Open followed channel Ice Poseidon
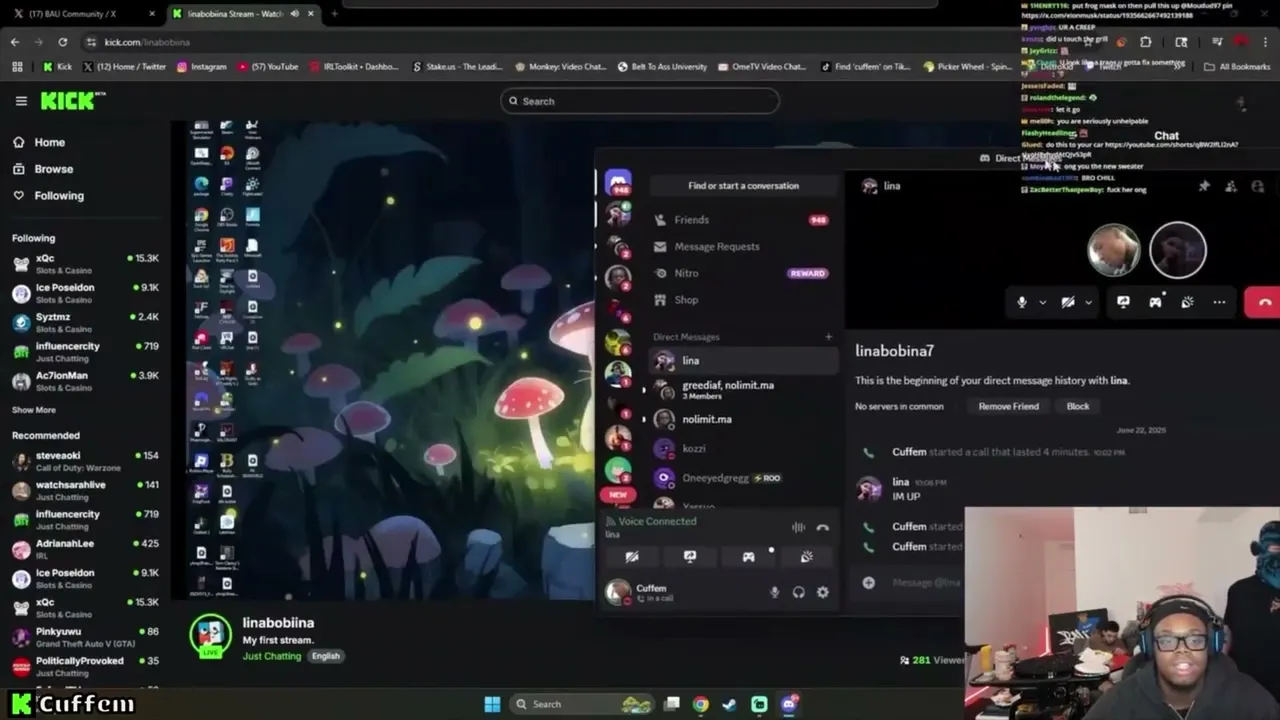This screenshot has width=1280, height=720. (84, 293)
